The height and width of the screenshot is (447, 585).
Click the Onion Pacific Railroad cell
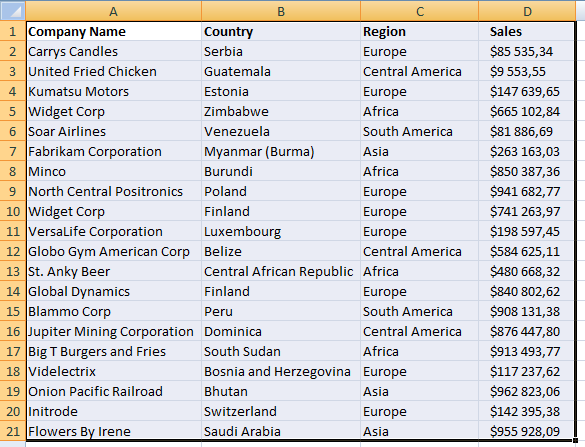pyautogui.click(x=114, y=391)
